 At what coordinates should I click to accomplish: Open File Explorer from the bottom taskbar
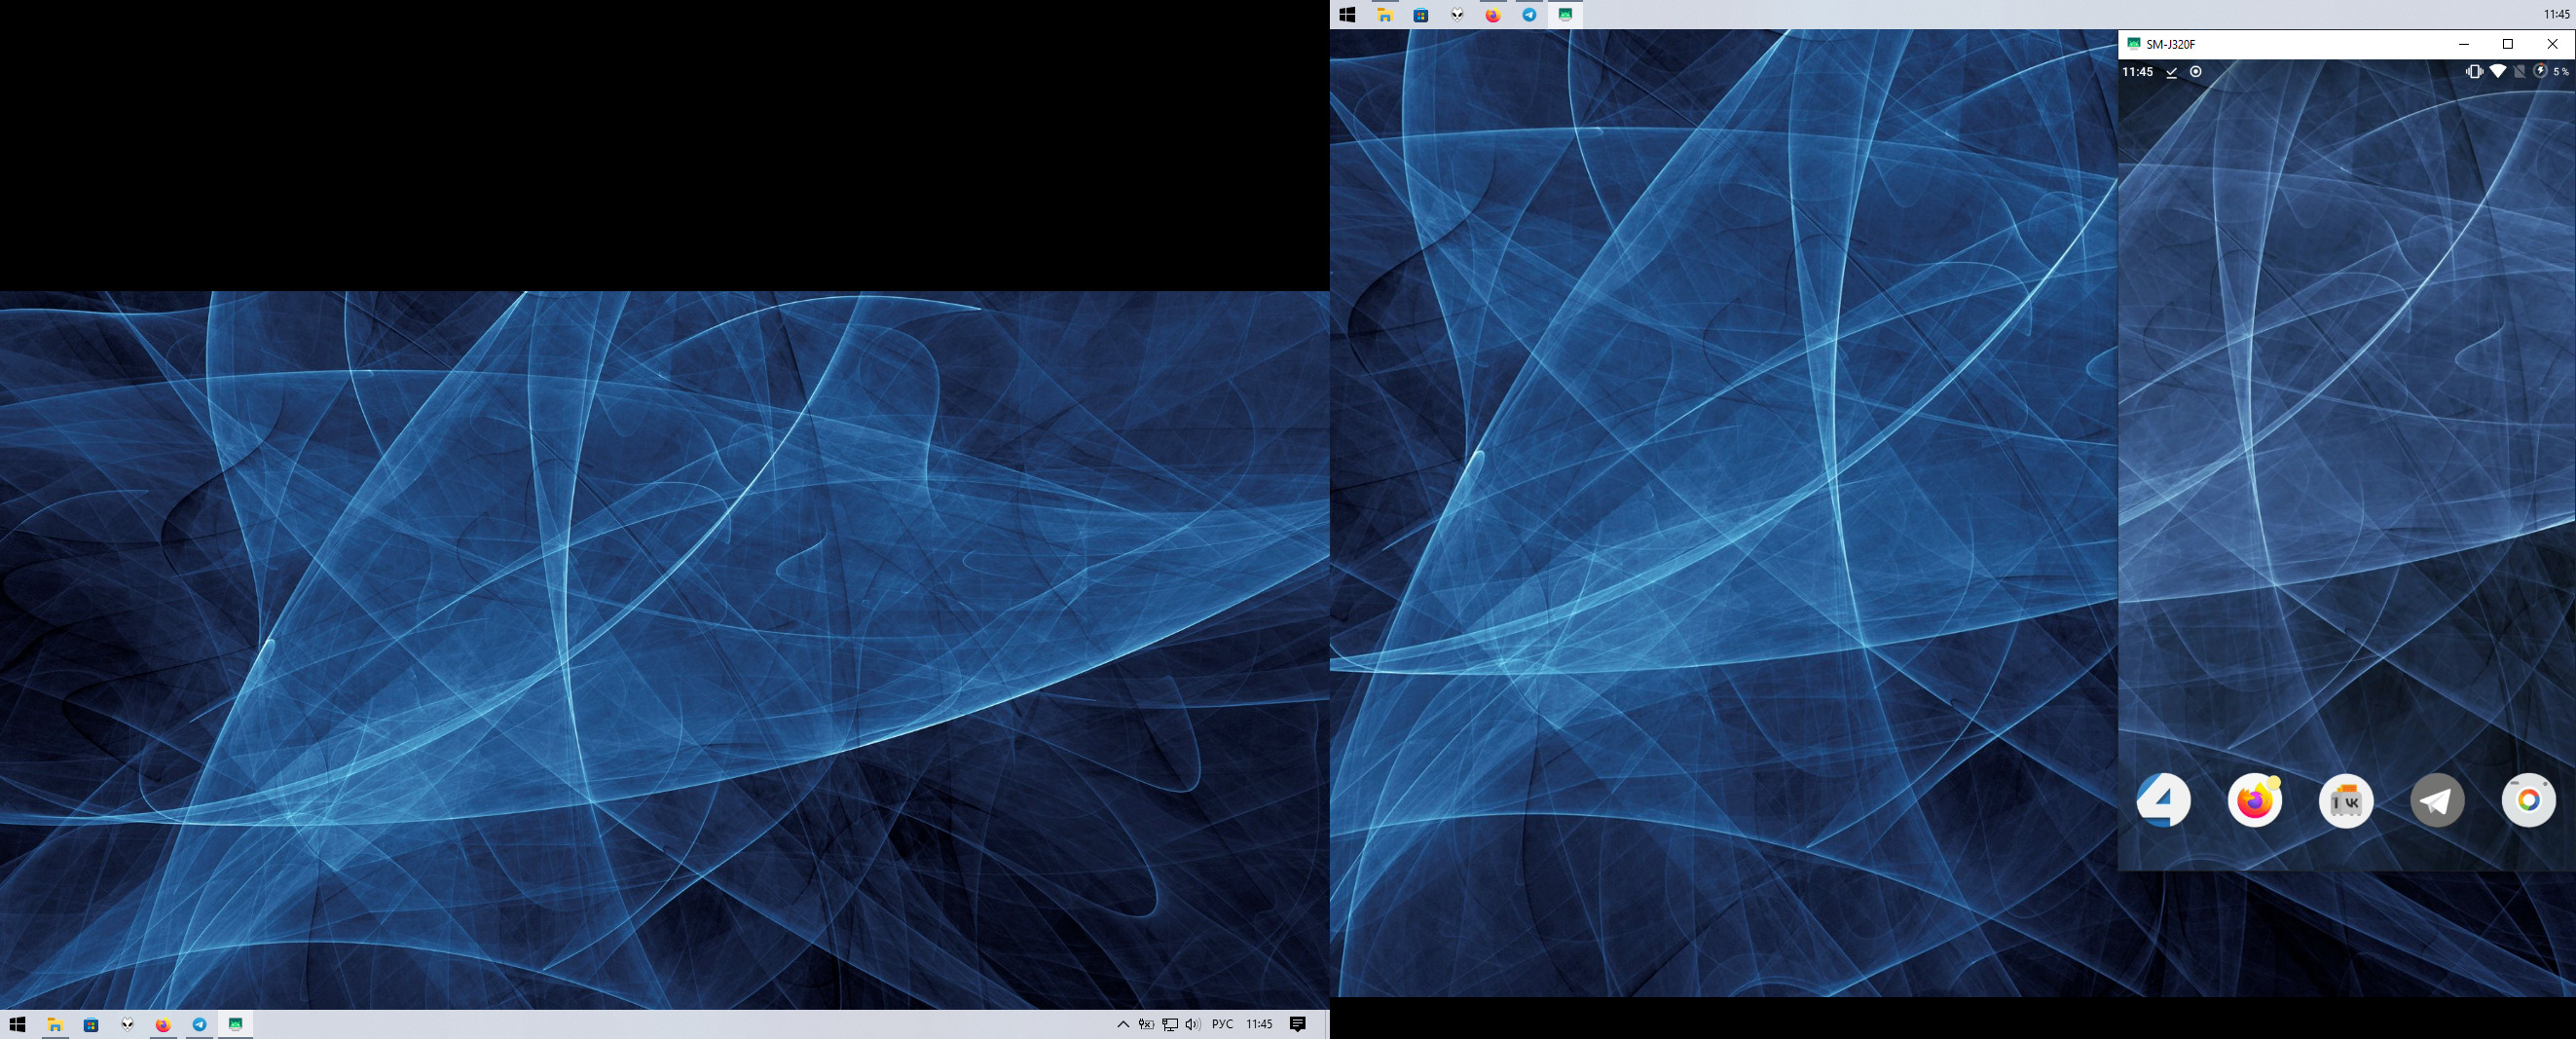tap(55, 1024)
